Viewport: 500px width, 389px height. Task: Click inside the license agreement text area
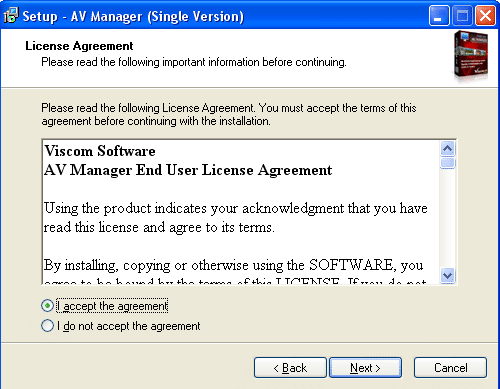pos(241,212)
